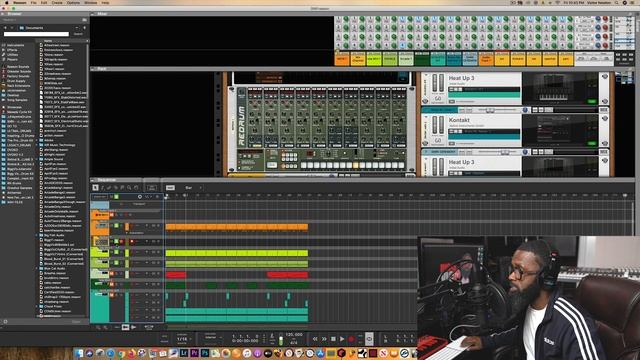Viewport: 640px width, 360px height.
Task: Open the Apple menu
Action: pyautogui.click(x=7, y=2)
